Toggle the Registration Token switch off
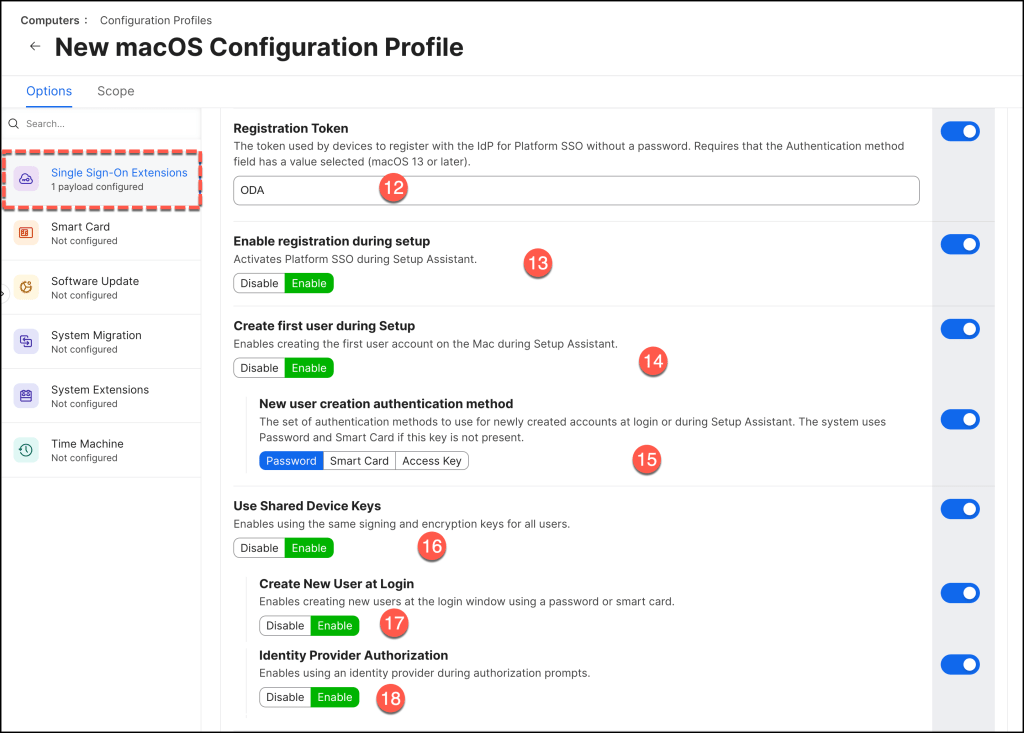The width and height of the screenshot is (1024, 733). (x=960, y=131)
